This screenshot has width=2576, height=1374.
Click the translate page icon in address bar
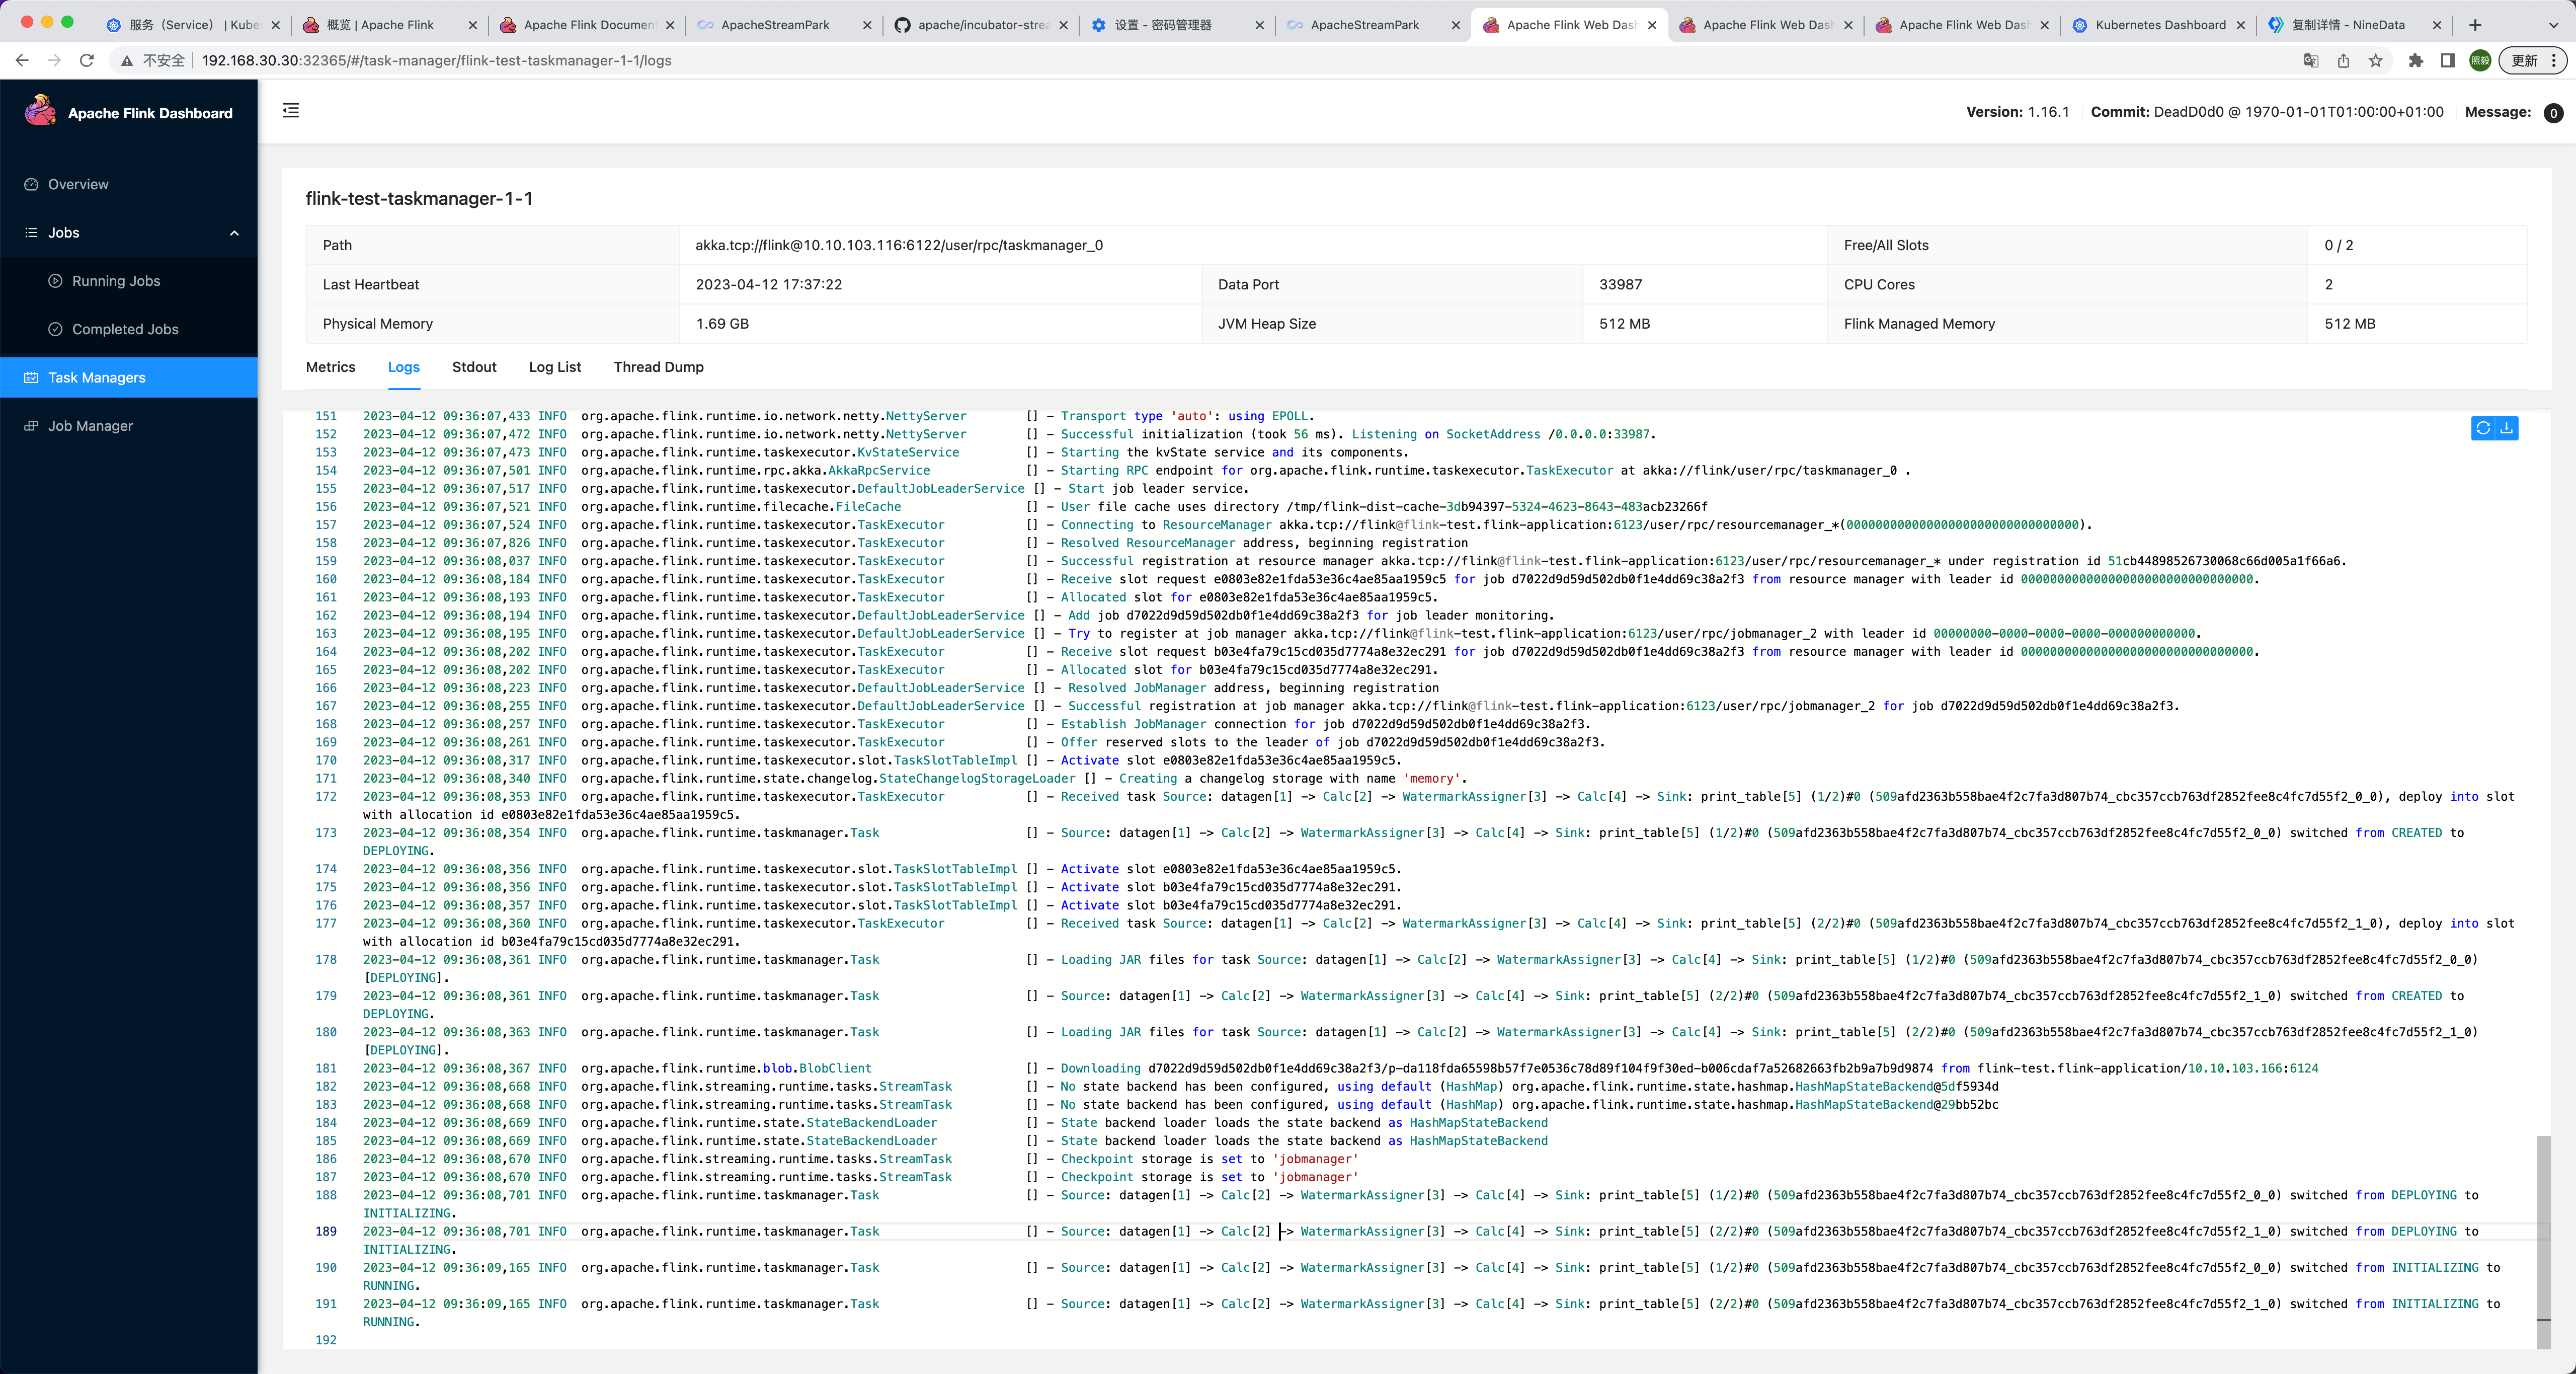2311,60
